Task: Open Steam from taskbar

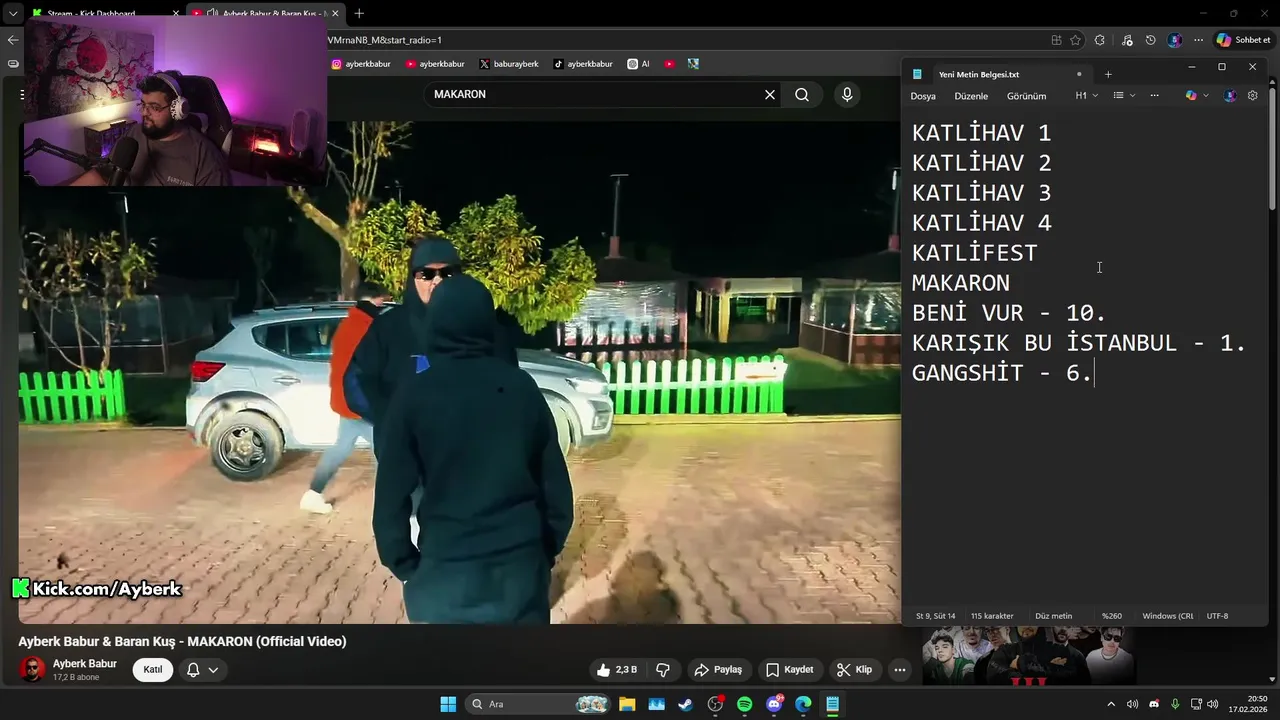Action: (685, 704)
